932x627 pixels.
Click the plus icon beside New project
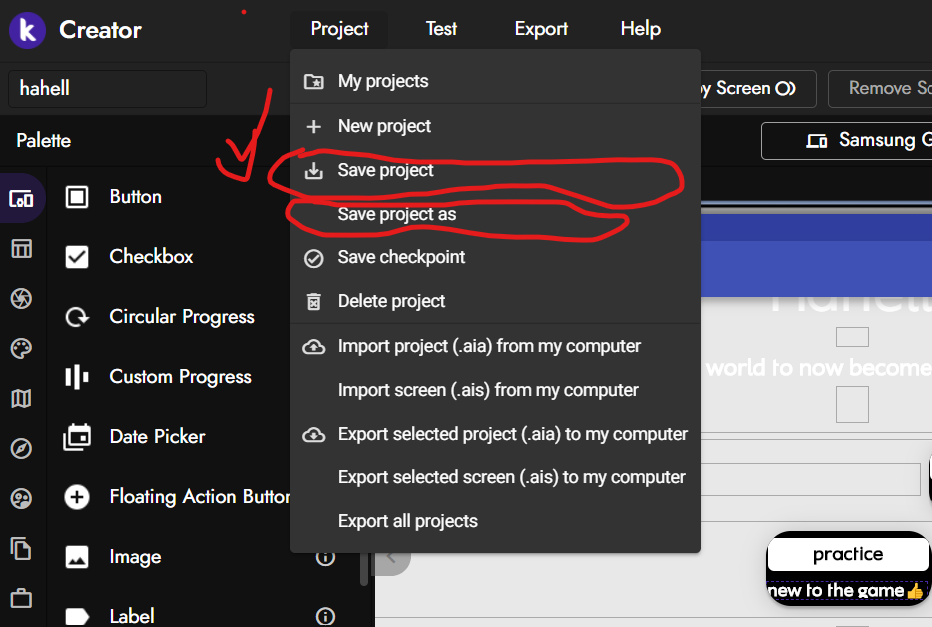[313, 126]
